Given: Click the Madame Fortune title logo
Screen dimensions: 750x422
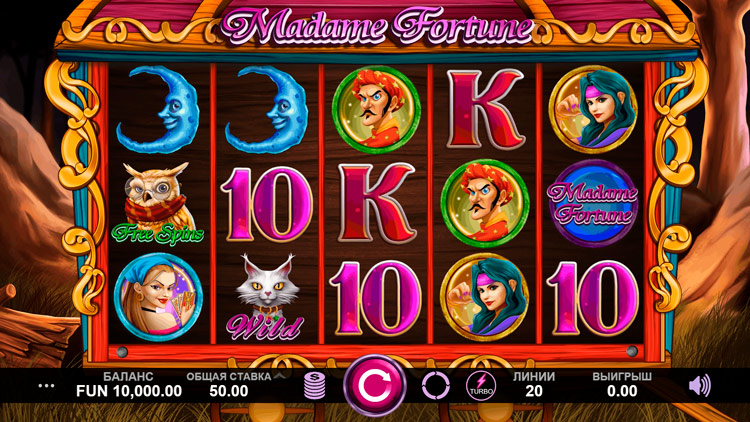Looking at the screenshot, I should click(376, 26).
